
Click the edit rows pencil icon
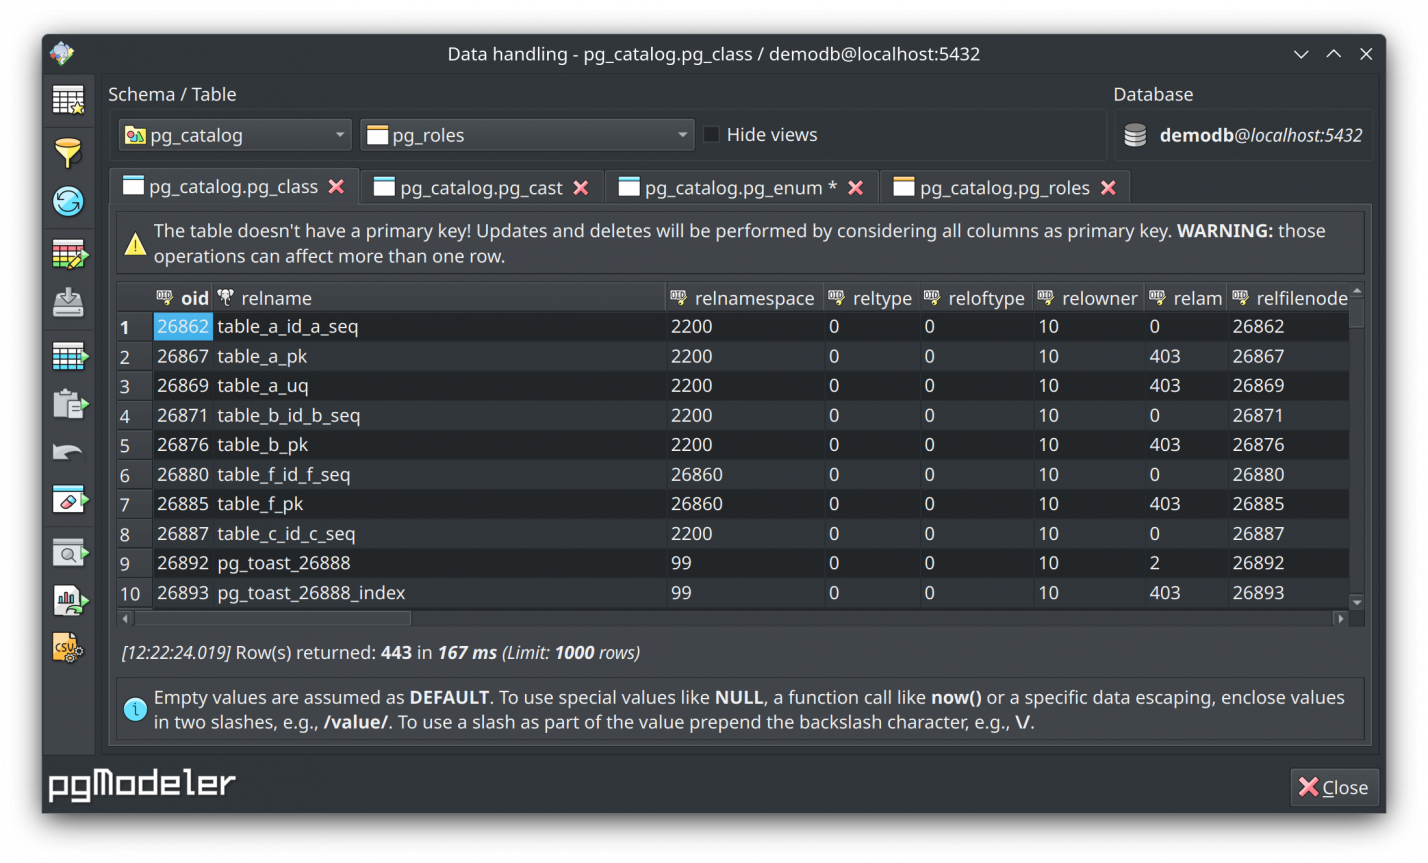coord(69,254)
